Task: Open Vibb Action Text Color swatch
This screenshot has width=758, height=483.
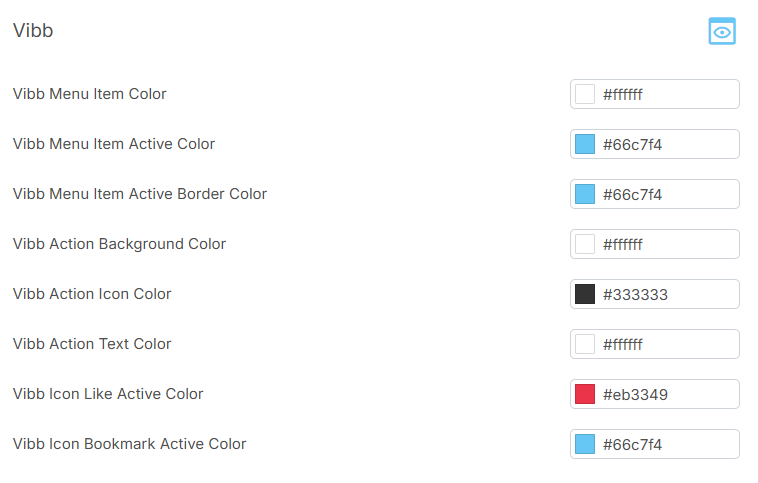Action: coord(585,344)
